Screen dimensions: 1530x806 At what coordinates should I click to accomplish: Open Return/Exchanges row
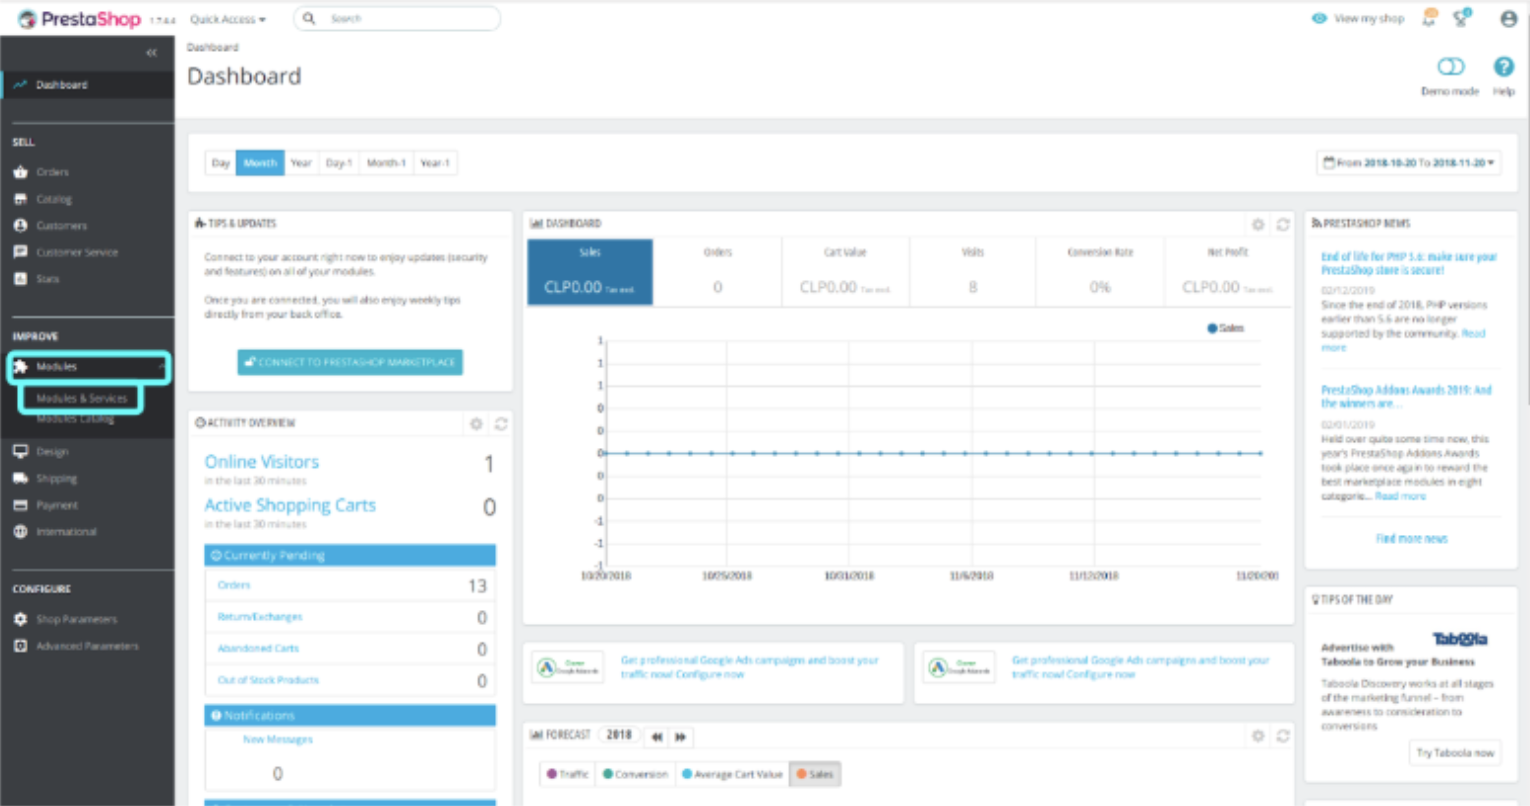point(350,617)
